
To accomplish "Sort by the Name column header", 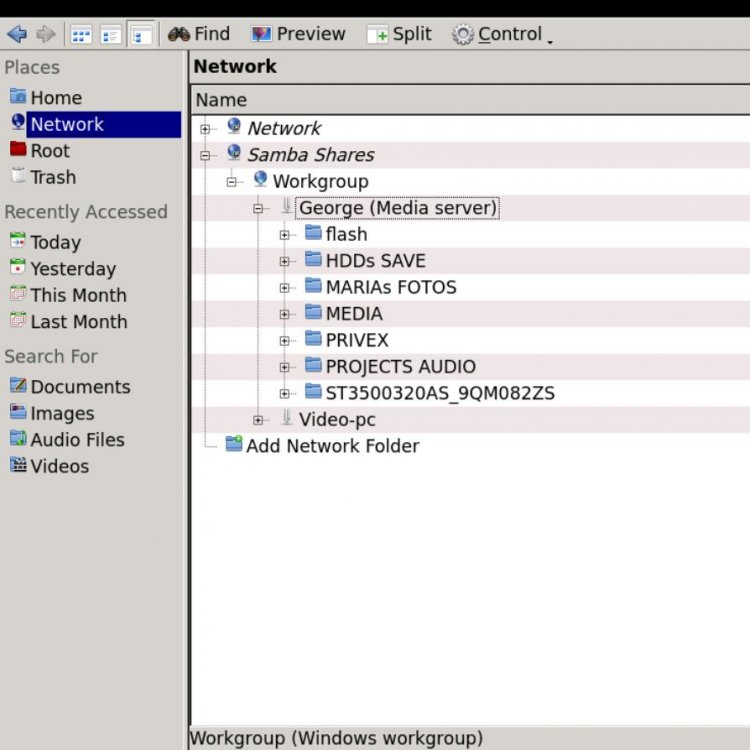I will point(470,100).
